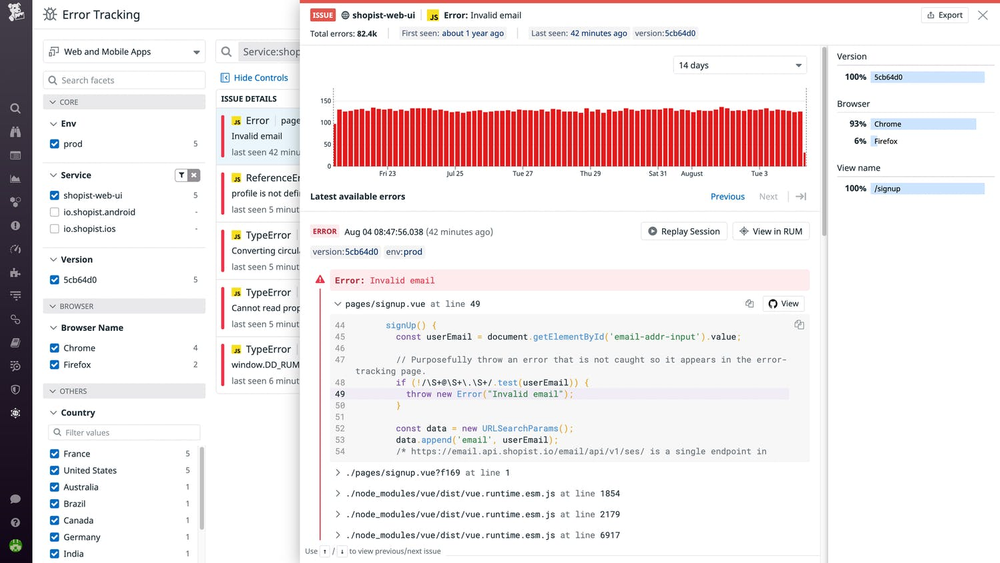The image size is (1000, 563).
Task: Open the help question mark icon in sidebar
Action: (15, 522)
